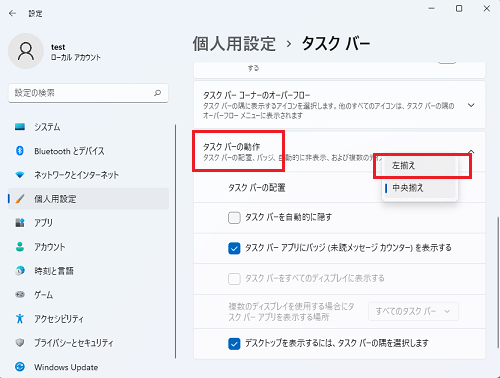Open Windows Update category
The width and height of the screenshot is (500, 378).
[x=88, y=367]
